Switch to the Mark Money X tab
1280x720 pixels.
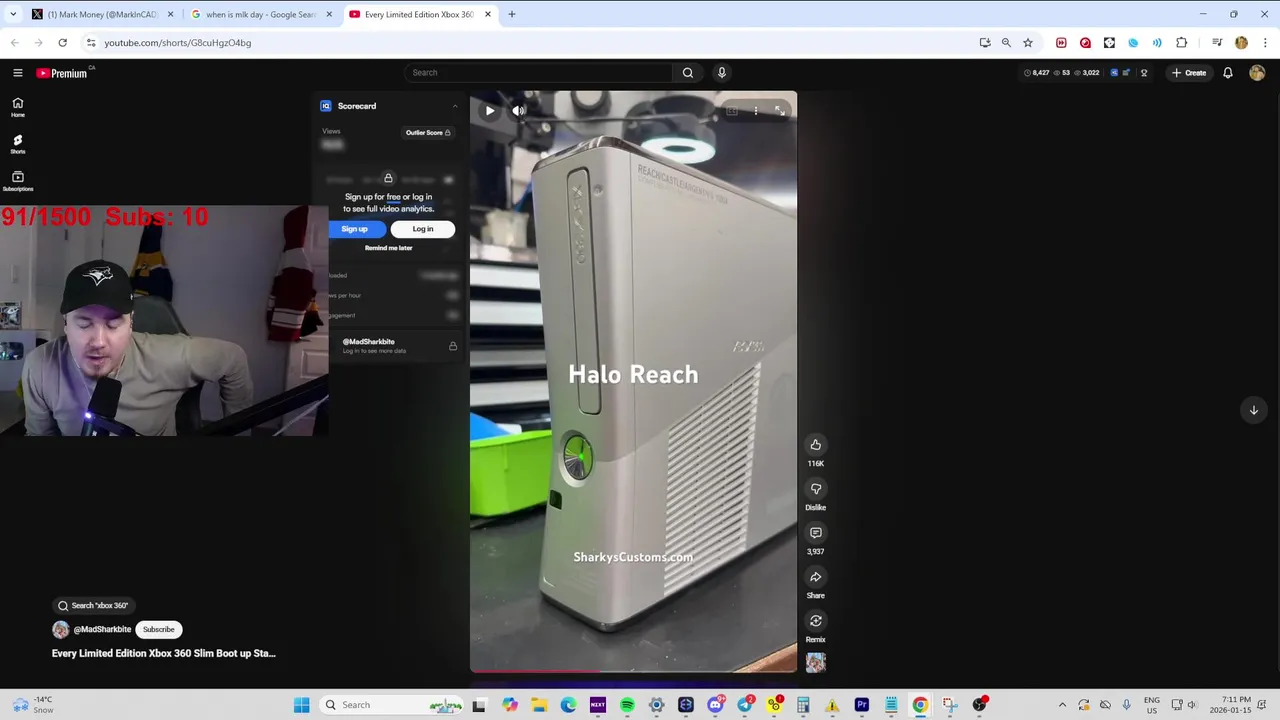coord(102,14)
